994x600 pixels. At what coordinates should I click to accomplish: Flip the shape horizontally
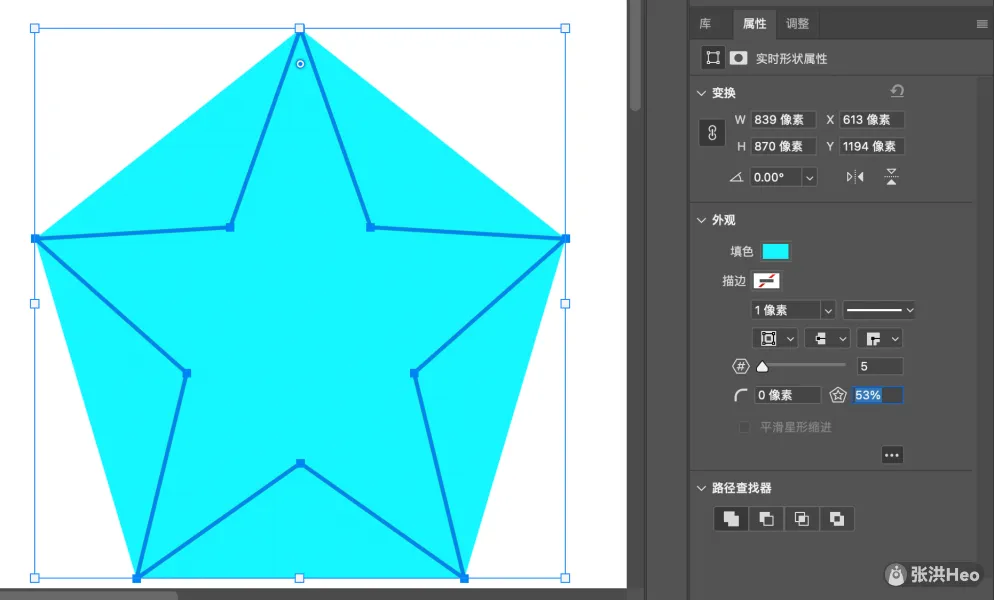pos(855,177)
